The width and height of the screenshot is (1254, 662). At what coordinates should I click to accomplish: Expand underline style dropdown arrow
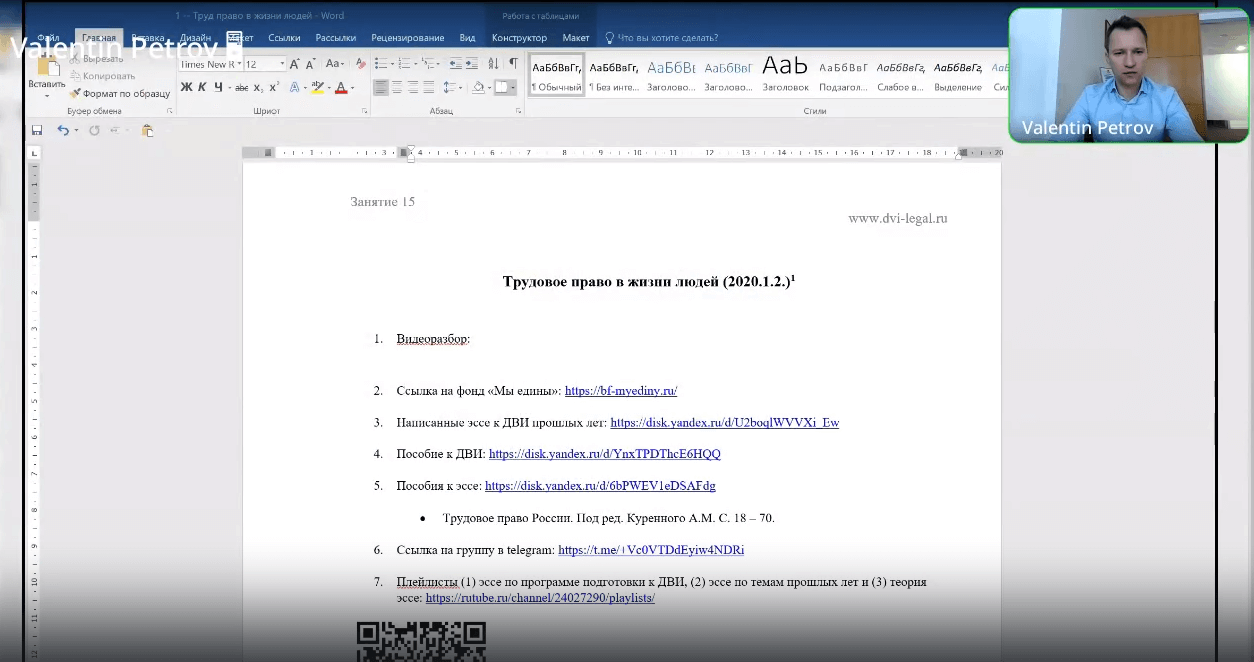pos(230,87)
